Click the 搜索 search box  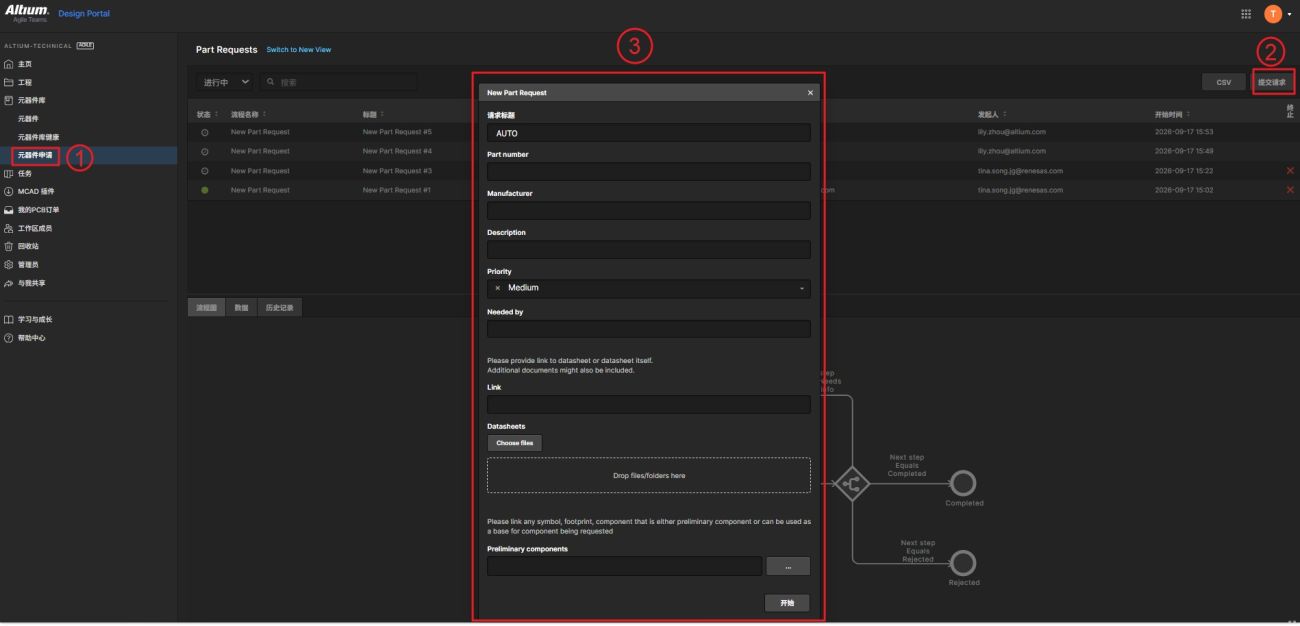tap(338, 82)
